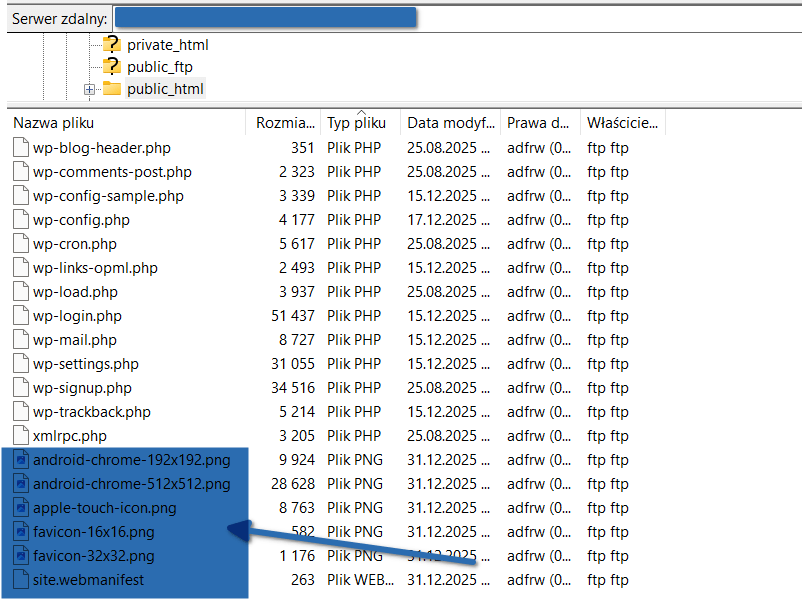Click the private_html question mark folder icon

coord(111,45)
